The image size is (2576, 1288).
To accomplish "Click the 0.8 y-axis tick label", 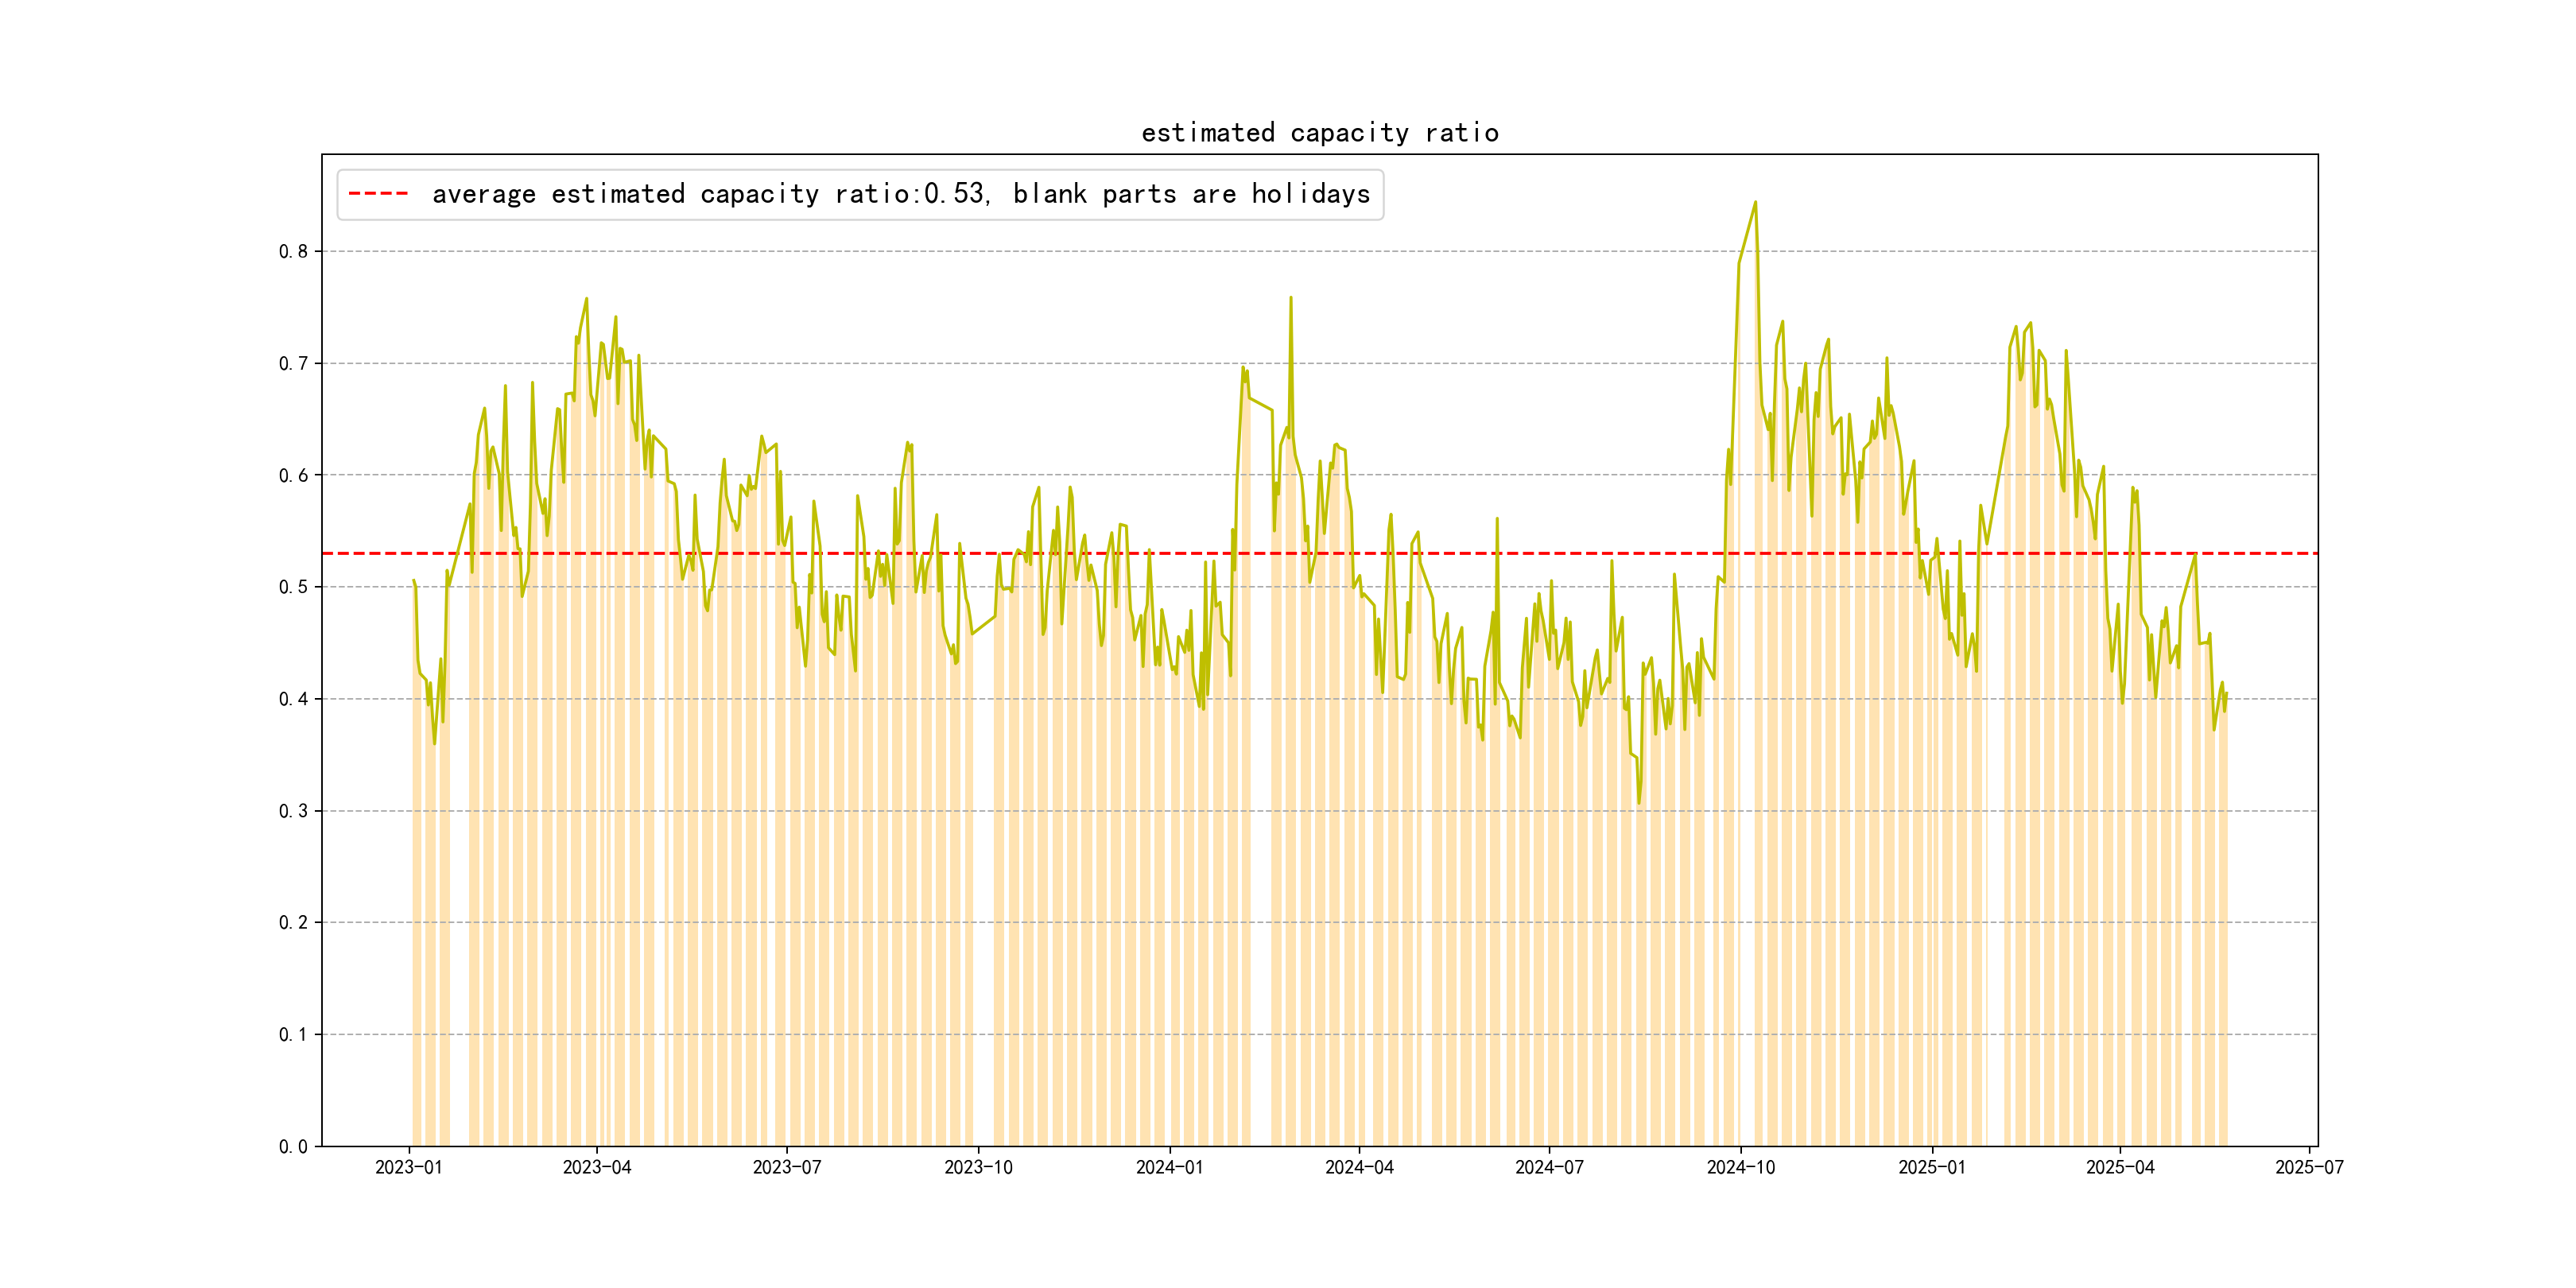I will (293, 251).
